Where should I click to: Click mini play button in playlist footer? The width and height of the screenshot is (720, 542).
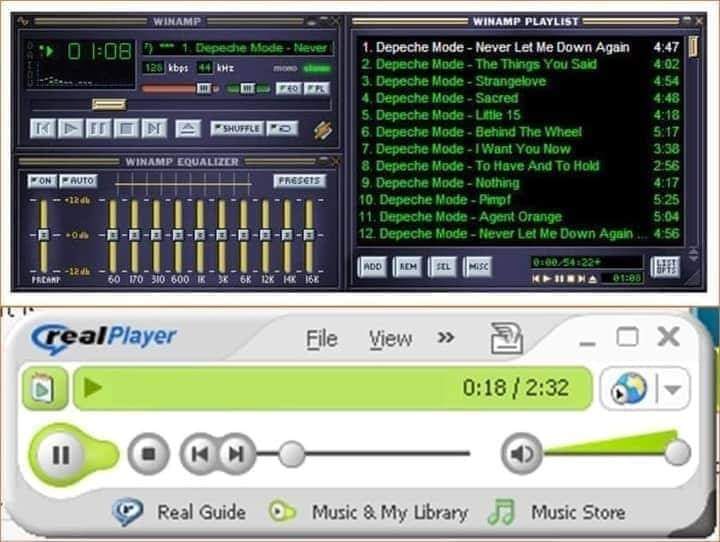pos(546,279)
